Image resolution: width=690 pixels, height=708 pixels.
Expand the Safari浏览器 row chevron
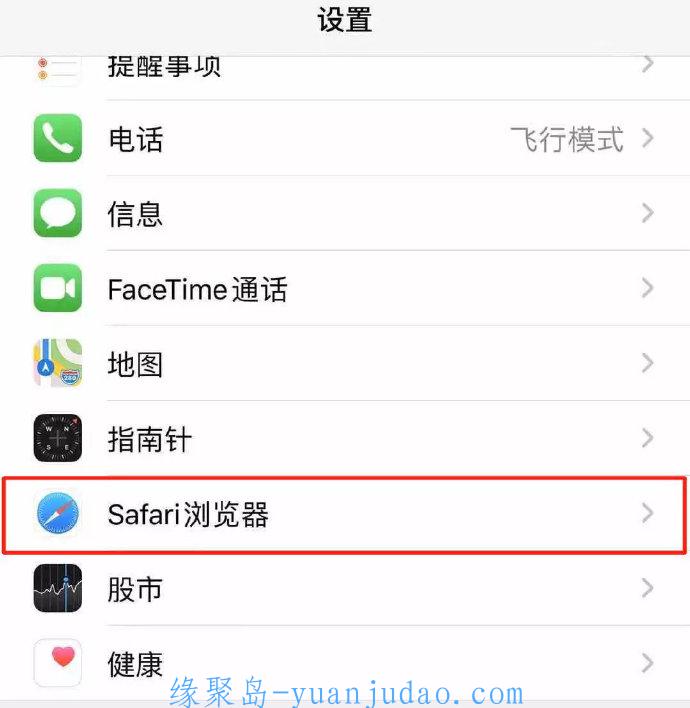pyautogui.click(x=648, y=513)
